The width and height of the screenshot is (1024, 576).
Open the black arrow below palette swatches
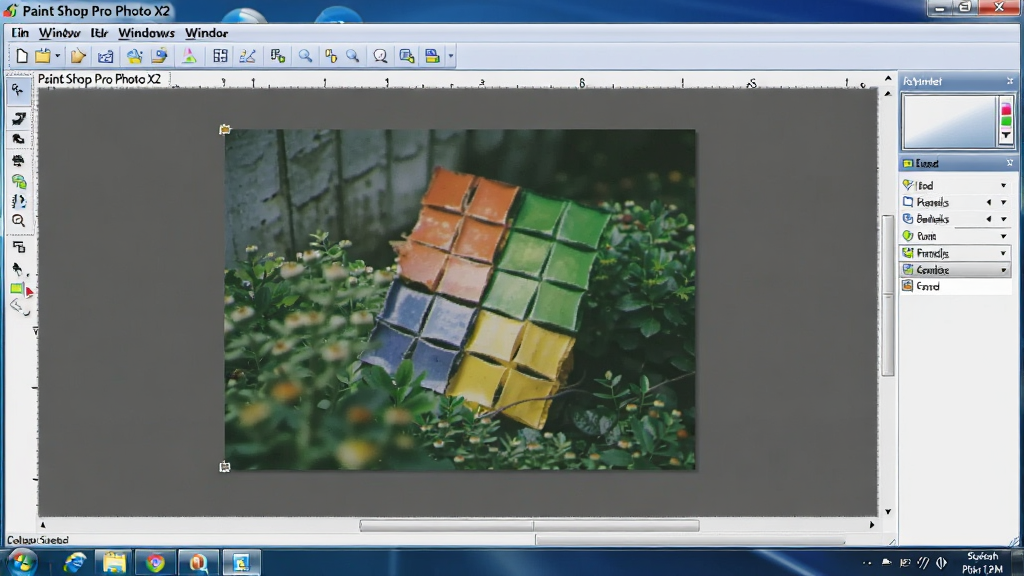1006,135
